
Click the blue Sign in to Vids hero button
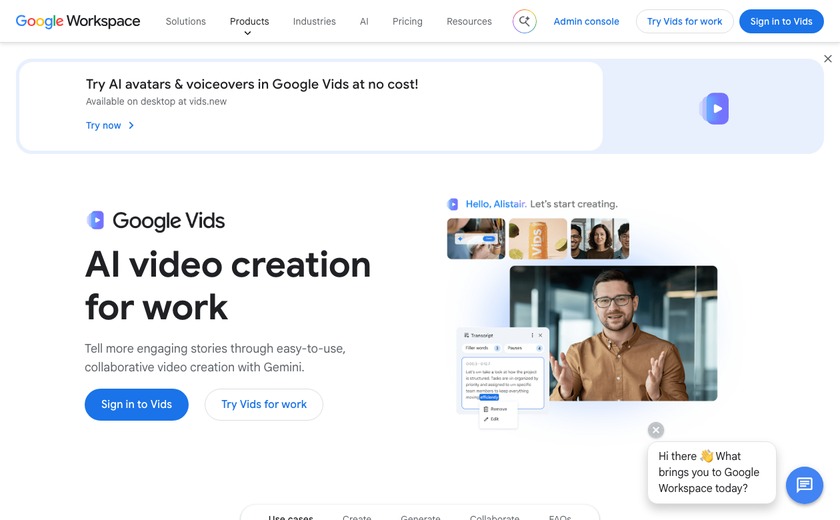pos(137,404)
